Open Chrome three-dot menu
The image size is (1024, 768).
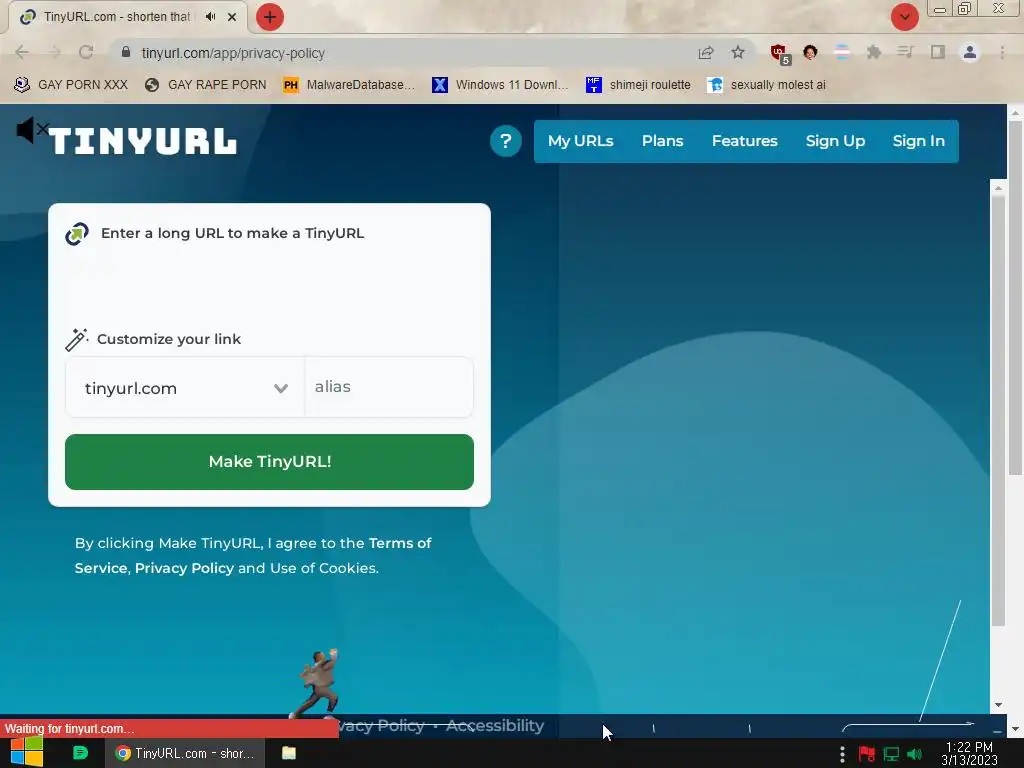pos(1002,52)
